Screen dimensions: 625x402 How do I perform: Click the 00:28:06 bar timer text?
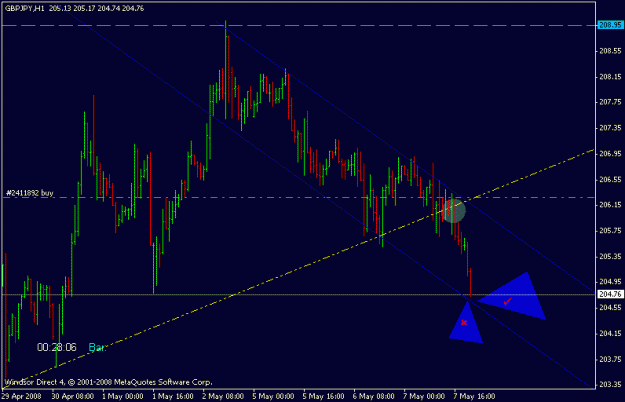pos(57,347)
